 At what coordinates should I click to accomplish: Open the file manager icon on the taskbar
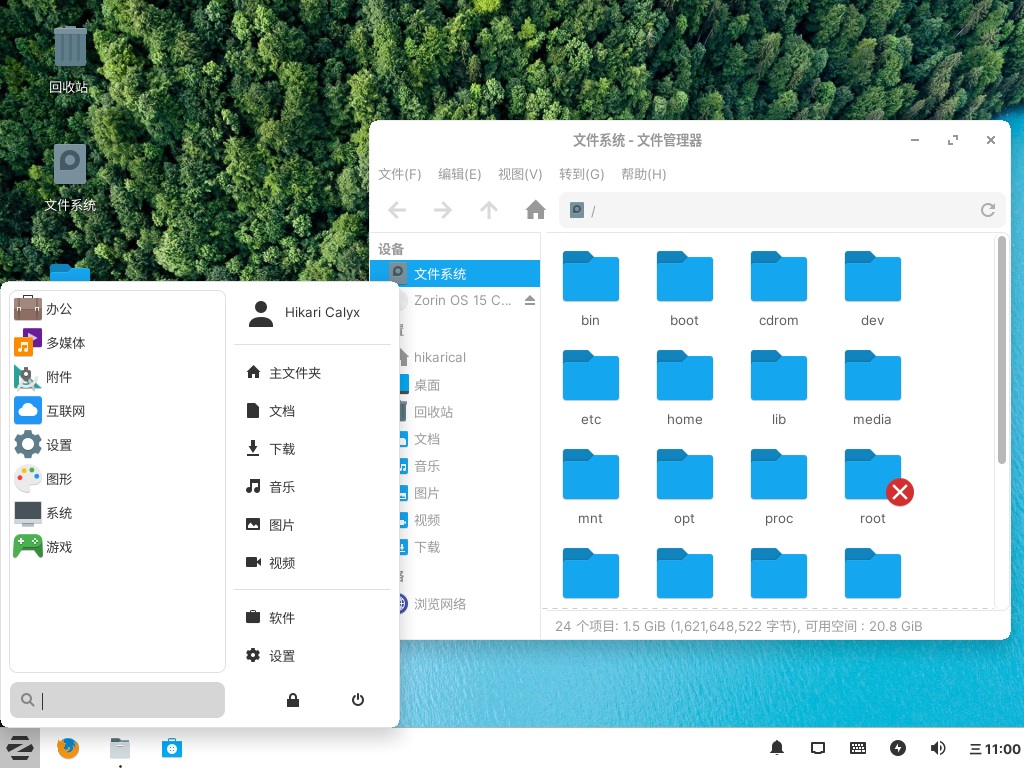pyautogui.click(x=120, y=747)
